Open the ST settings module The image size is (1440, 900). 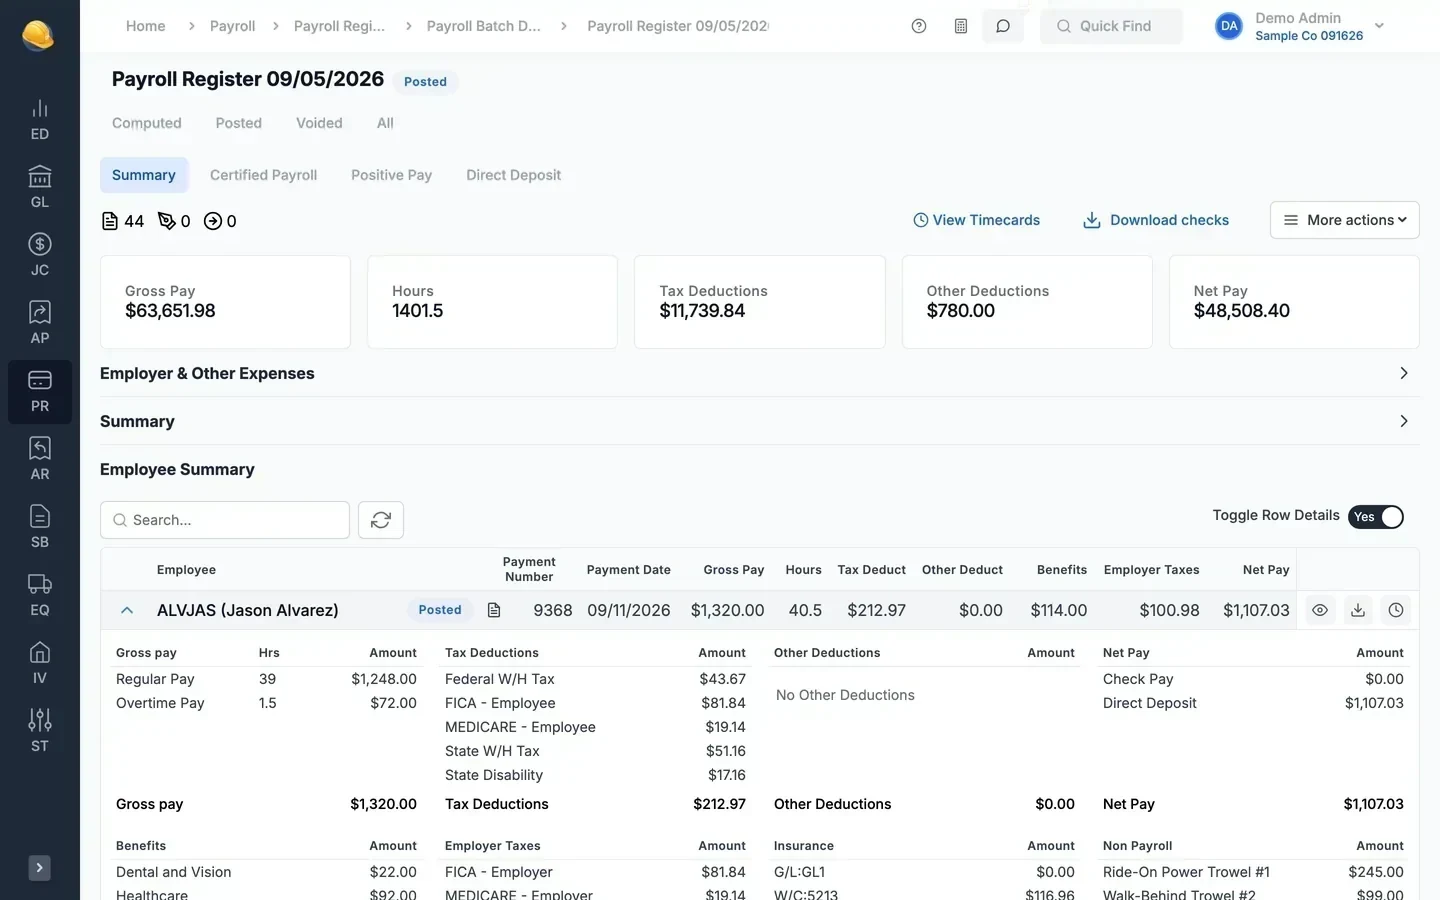(x=40, y=732)
